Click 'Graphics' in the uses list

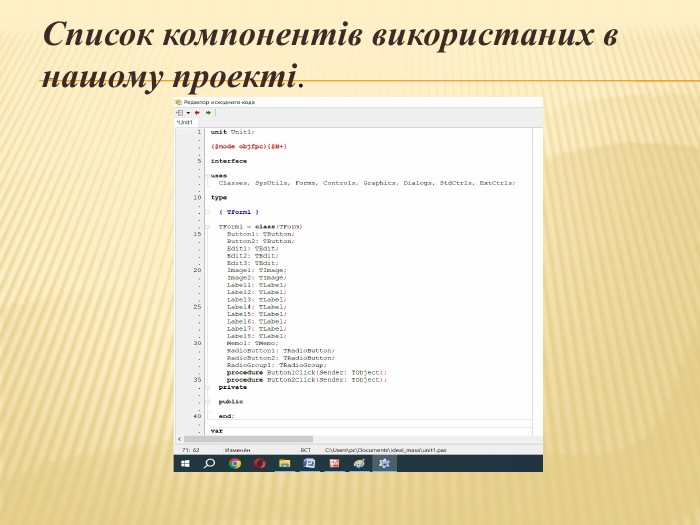tap(381, 183)
